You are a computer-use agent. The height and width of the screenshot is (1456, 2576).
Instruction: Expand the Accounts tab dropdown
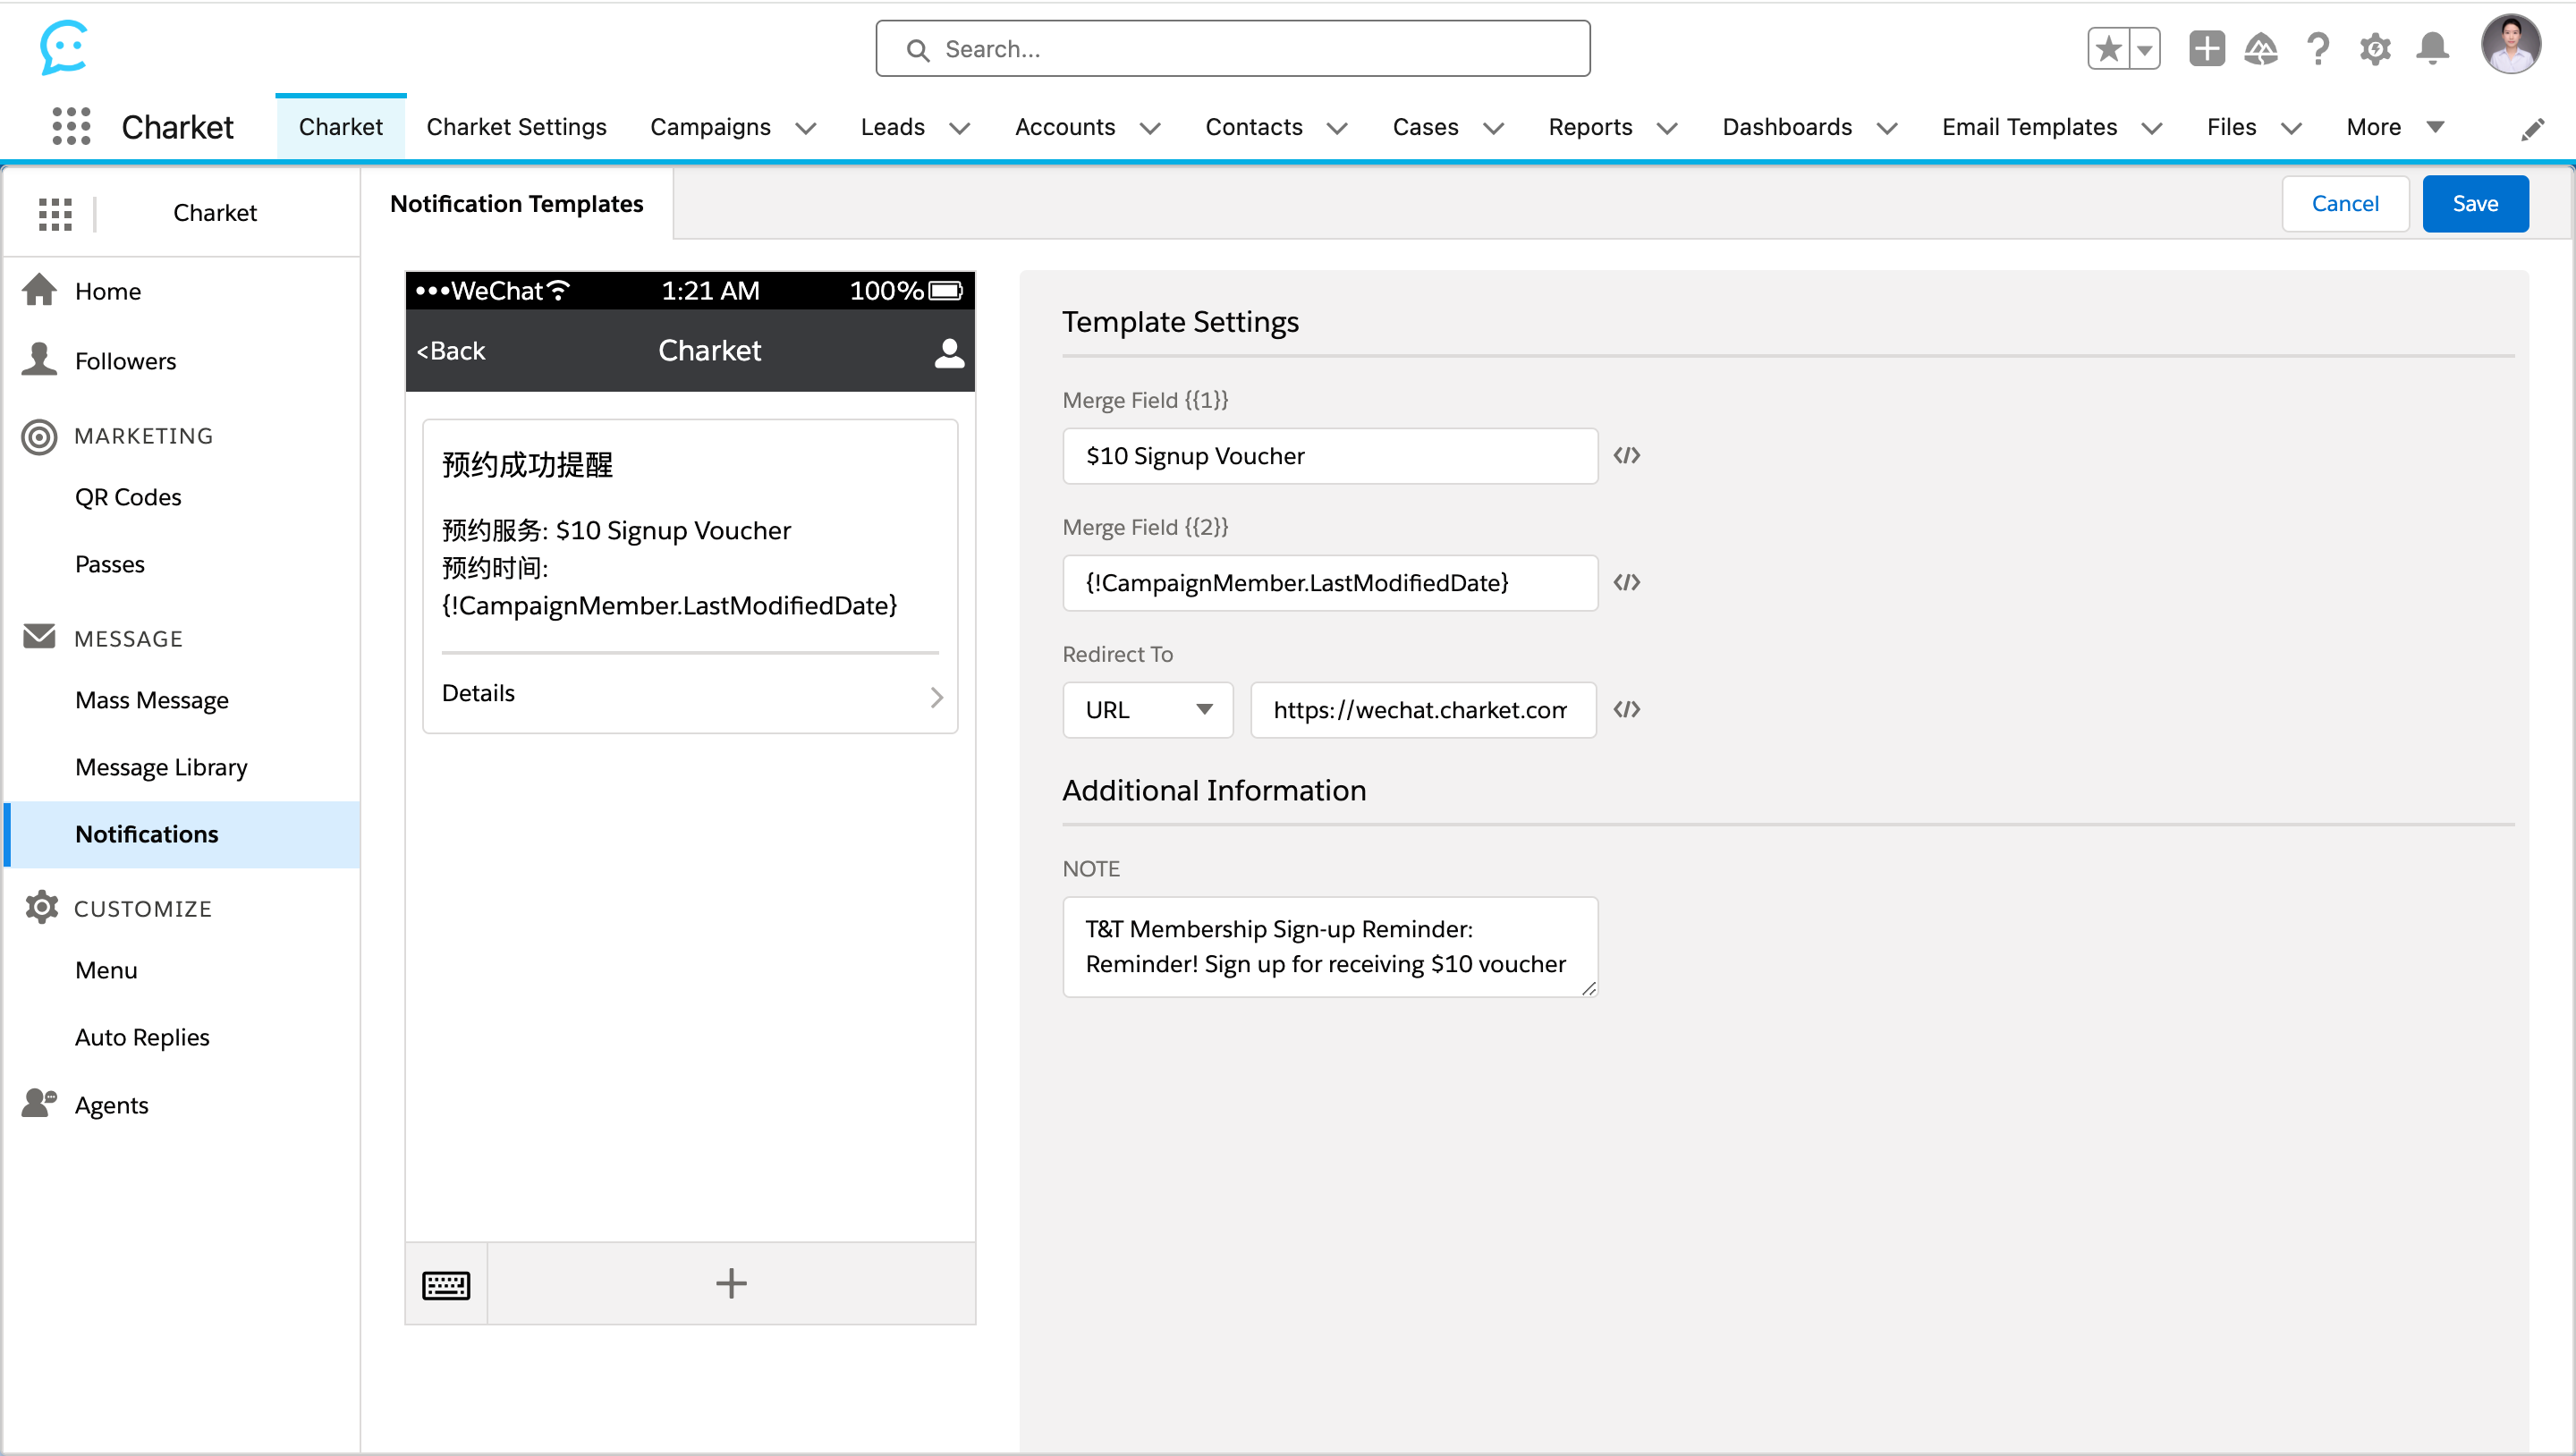1150,128
